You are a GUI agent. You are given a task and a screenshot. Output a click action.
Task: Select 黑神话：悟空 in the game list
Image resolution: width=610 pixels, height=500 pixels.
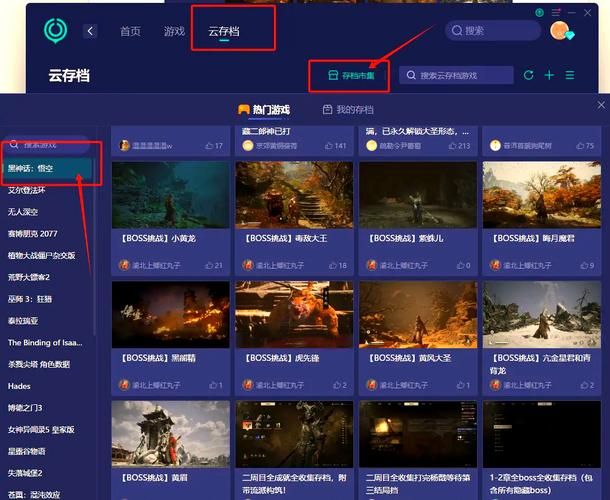pos(47,168)
